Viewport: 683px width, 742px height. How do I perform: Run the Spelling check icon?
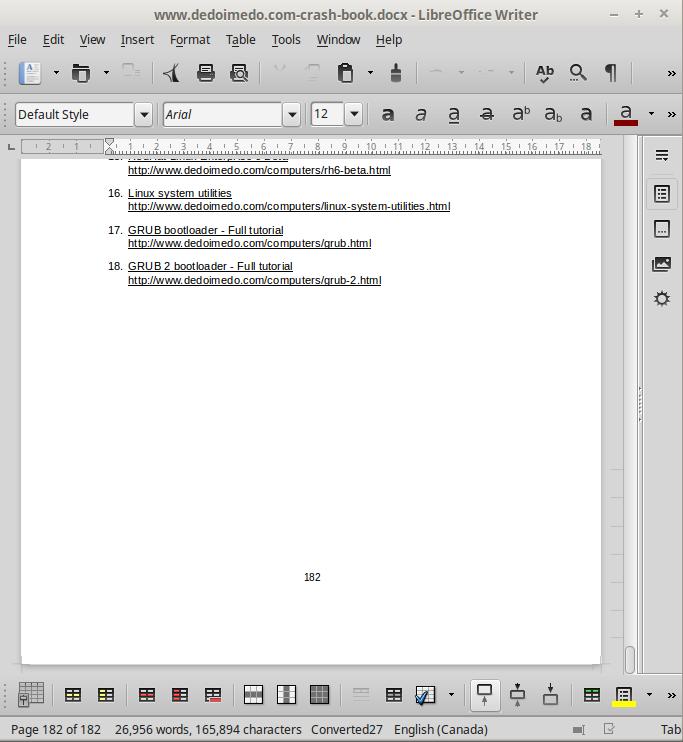pyautogui.click(x=544, y=73)
